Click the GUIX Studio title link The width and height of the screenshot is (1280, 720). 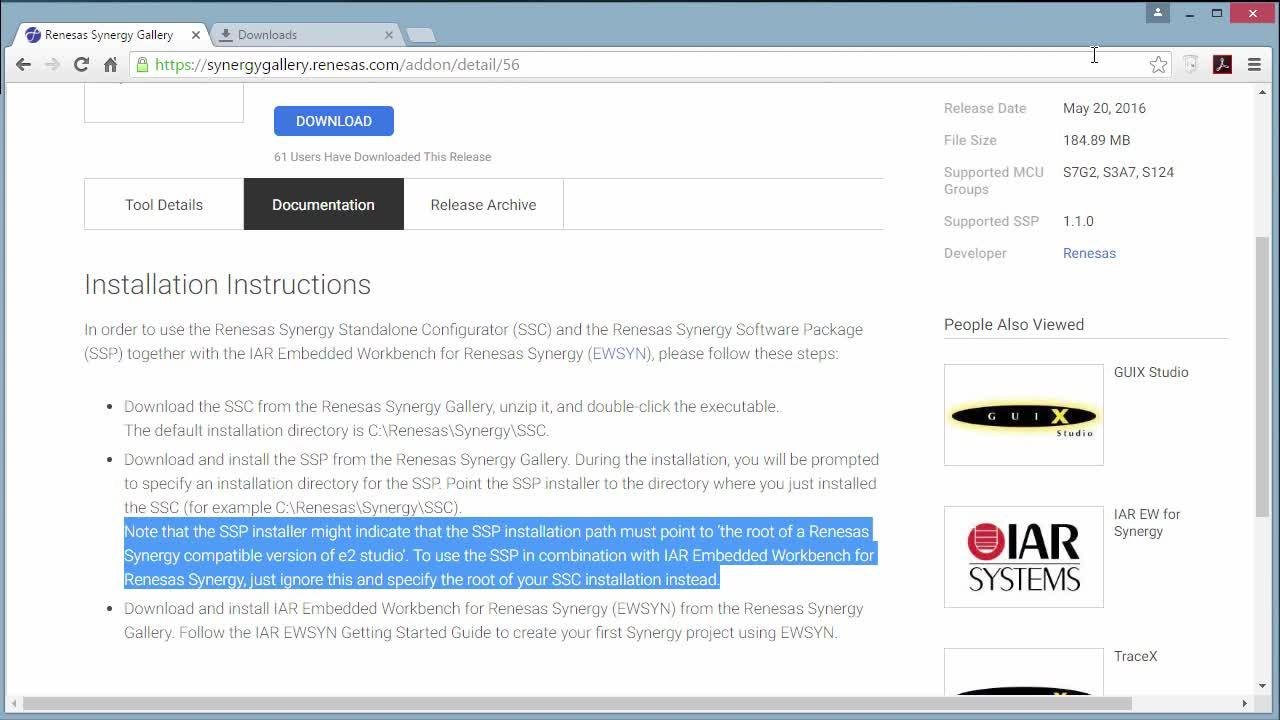pos(1151,372)
